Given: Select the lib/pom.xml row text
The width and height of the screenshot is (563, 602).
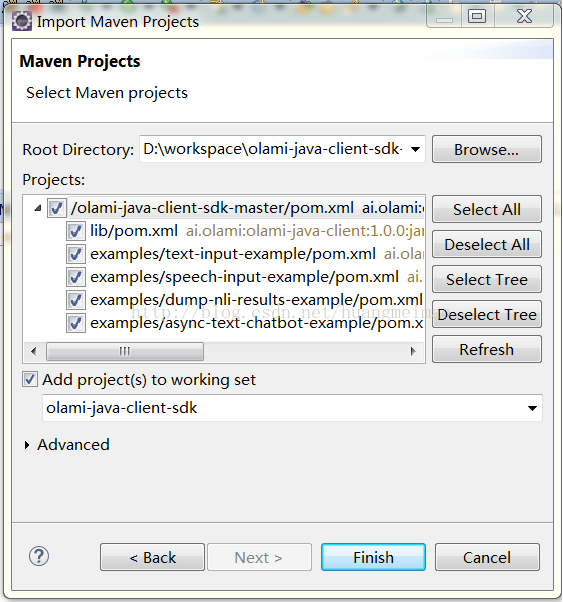Looking at the screenshot, I should pyautogui.click(x=134, y=231).
